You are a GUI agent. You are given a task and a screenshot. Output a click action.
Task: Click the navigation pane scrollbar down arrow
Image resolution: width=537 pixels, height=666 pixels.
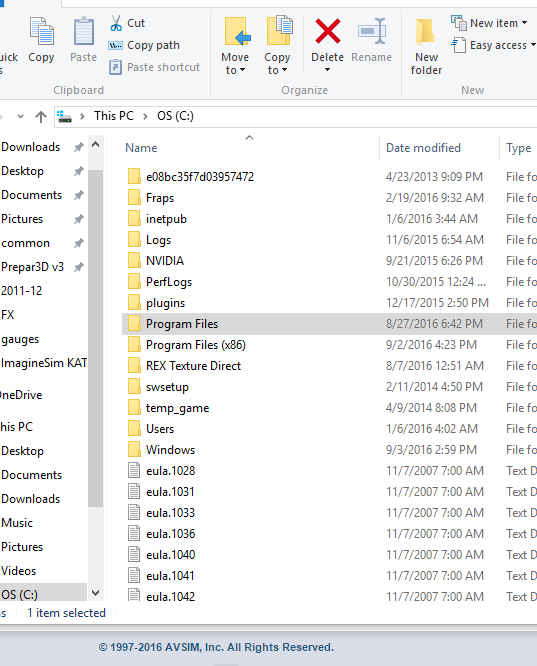point(96,593)
